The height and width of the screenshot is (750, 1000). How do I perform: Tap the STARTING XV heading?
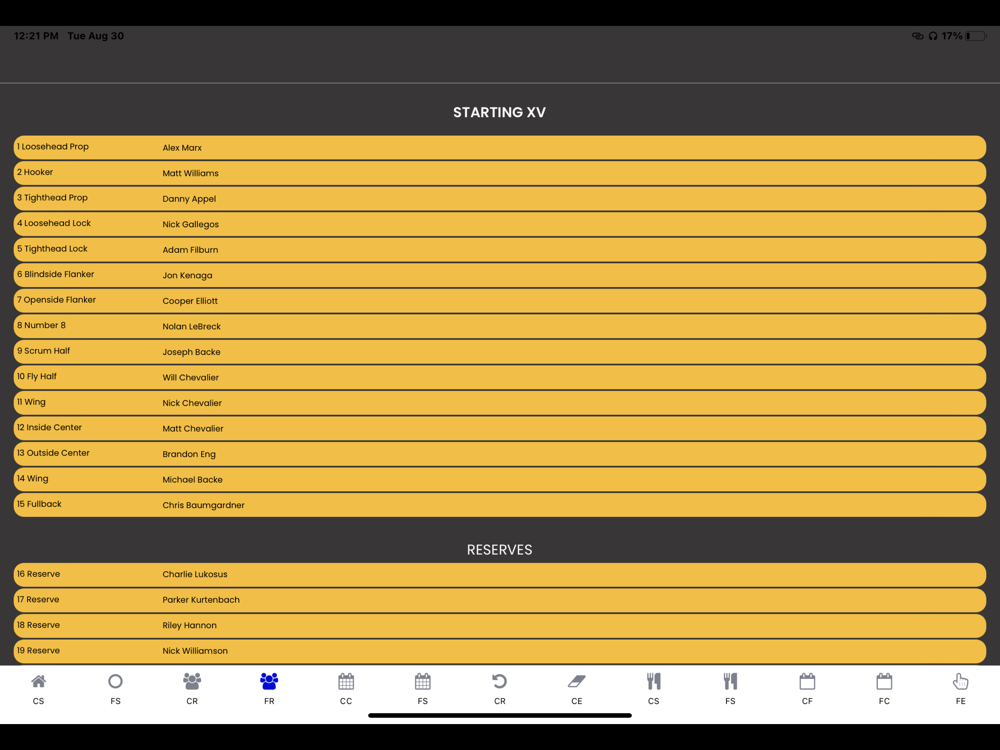coord(499,112)
